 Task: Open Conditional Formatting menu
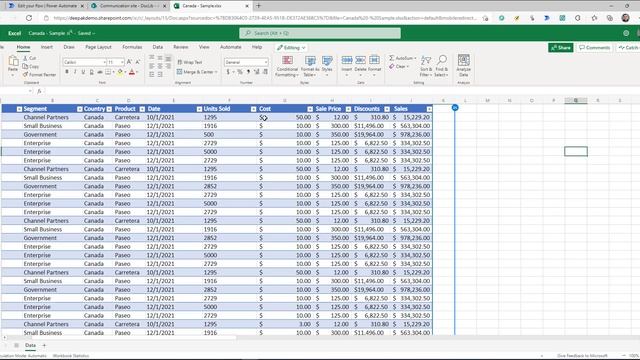[287, 66]
